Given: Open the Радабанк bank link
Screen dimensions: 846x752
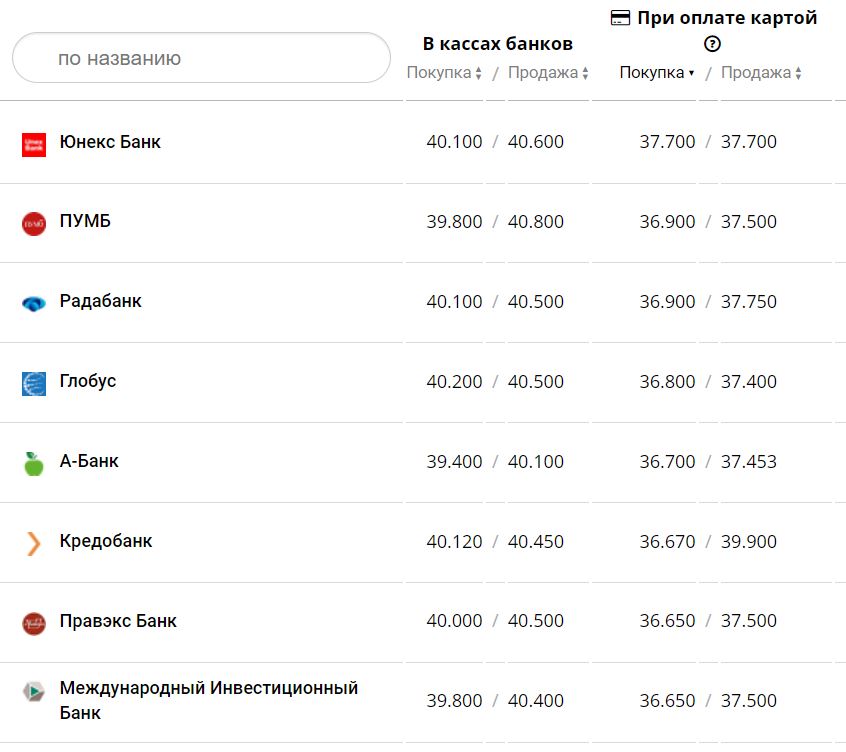Looking at the screenshot, I should click(x=101, y=301).
